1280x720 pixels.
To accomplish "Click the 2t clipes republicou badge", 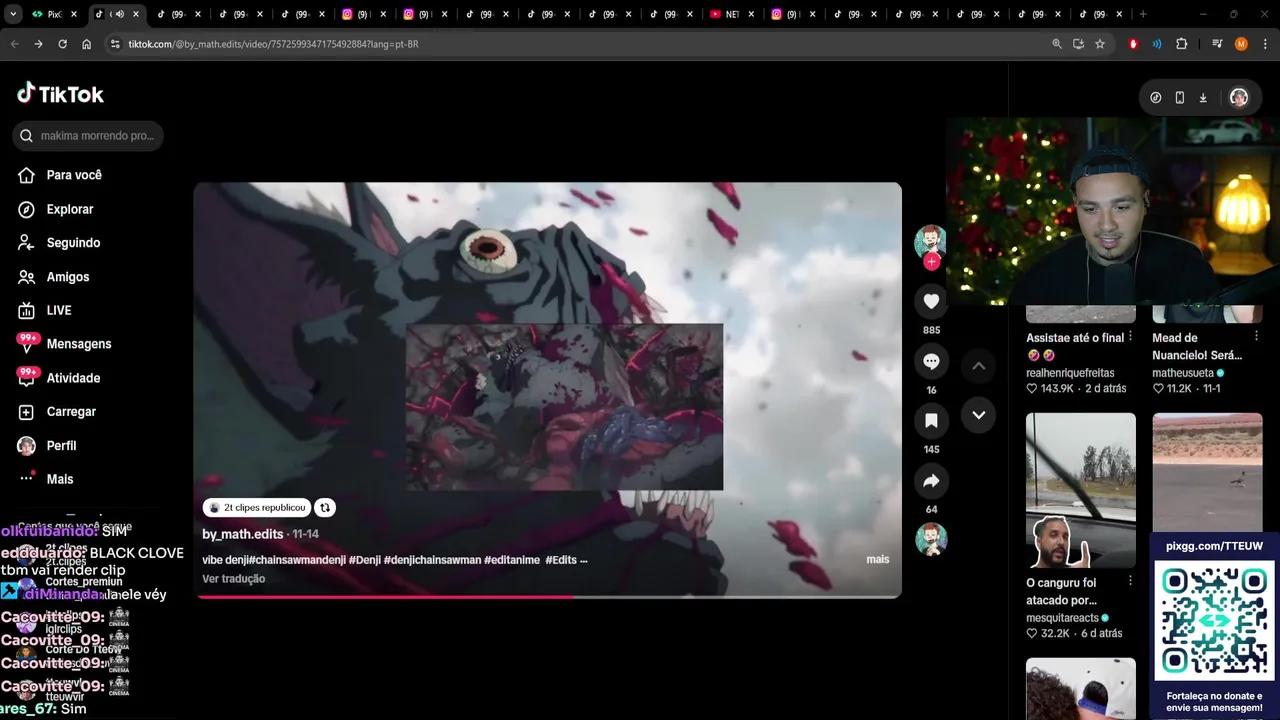I will [x=257, y=508].
